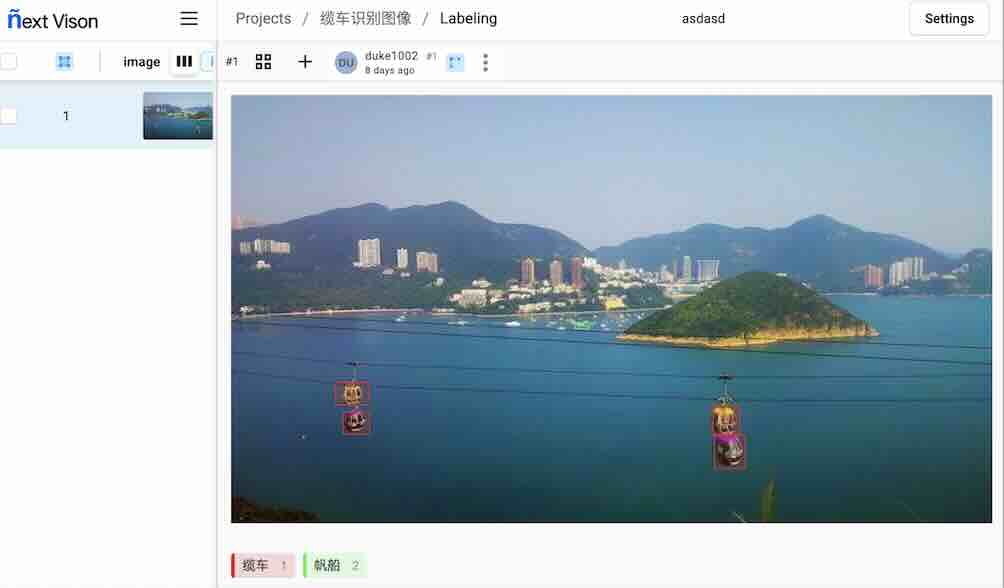This screenshot has height=588, width=1004.
Task: Open the harbor image thumbnail in row 1
Action: 178,116
